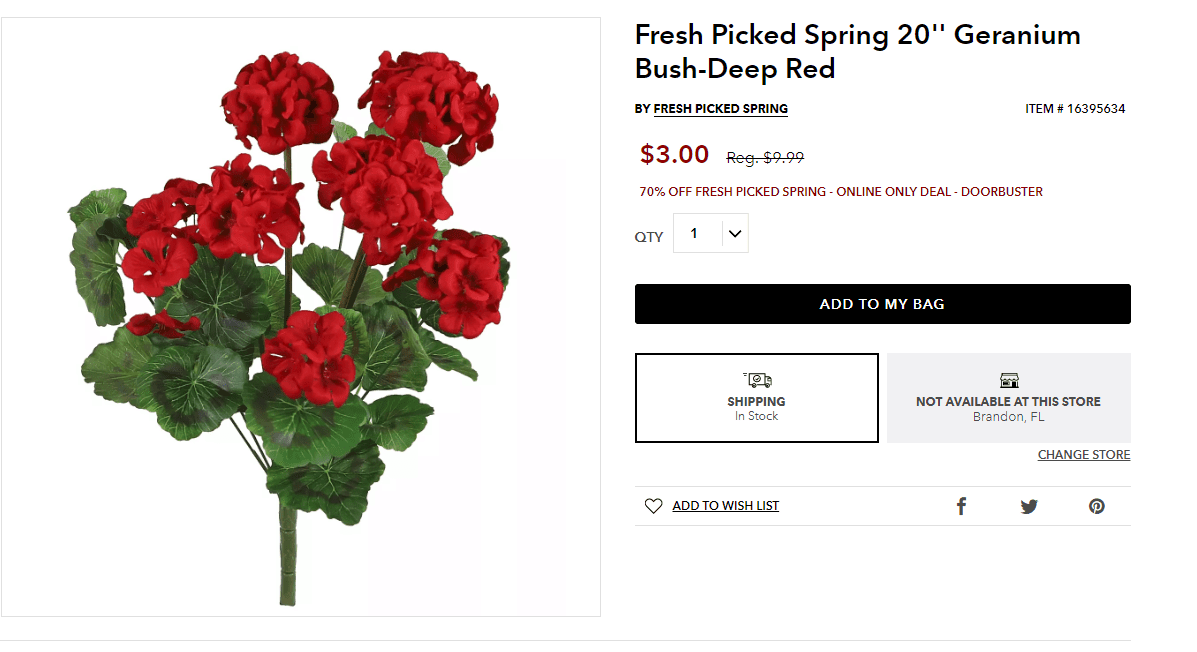The width and height of the screenshot is (1197, 652).
Task: Click the Add to My Bag button
Action: pos(883,303)
